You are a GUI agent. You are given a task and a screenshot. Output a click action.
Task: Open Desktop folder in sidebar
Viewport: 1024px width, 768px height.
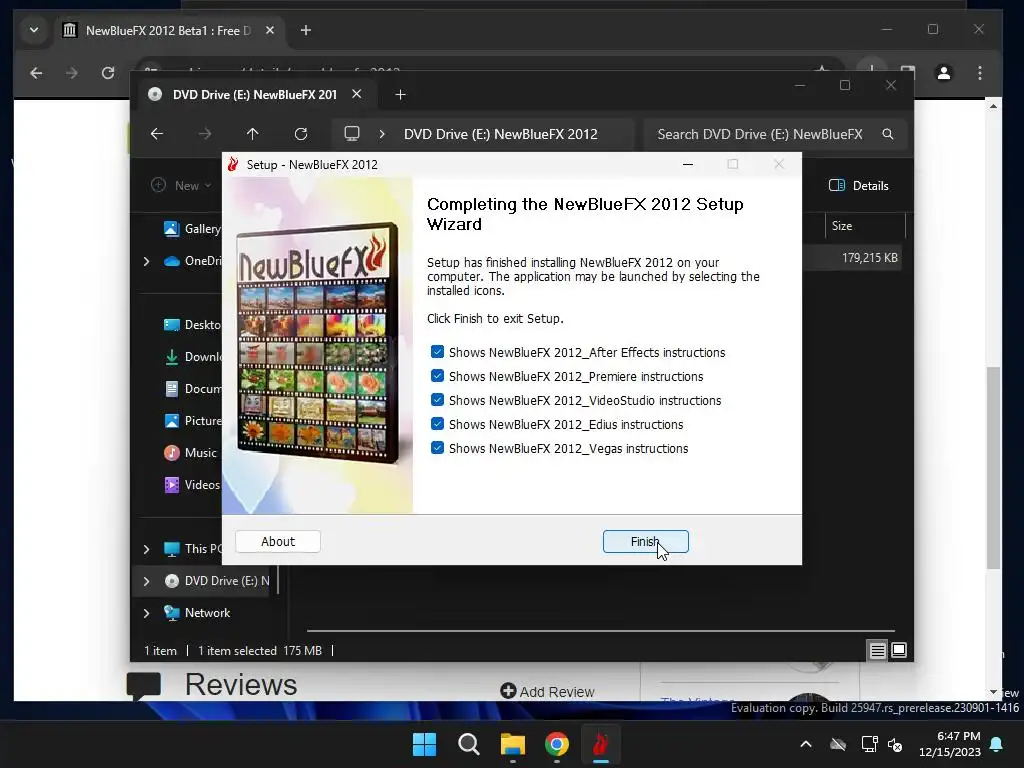click(x=192, y=325)
